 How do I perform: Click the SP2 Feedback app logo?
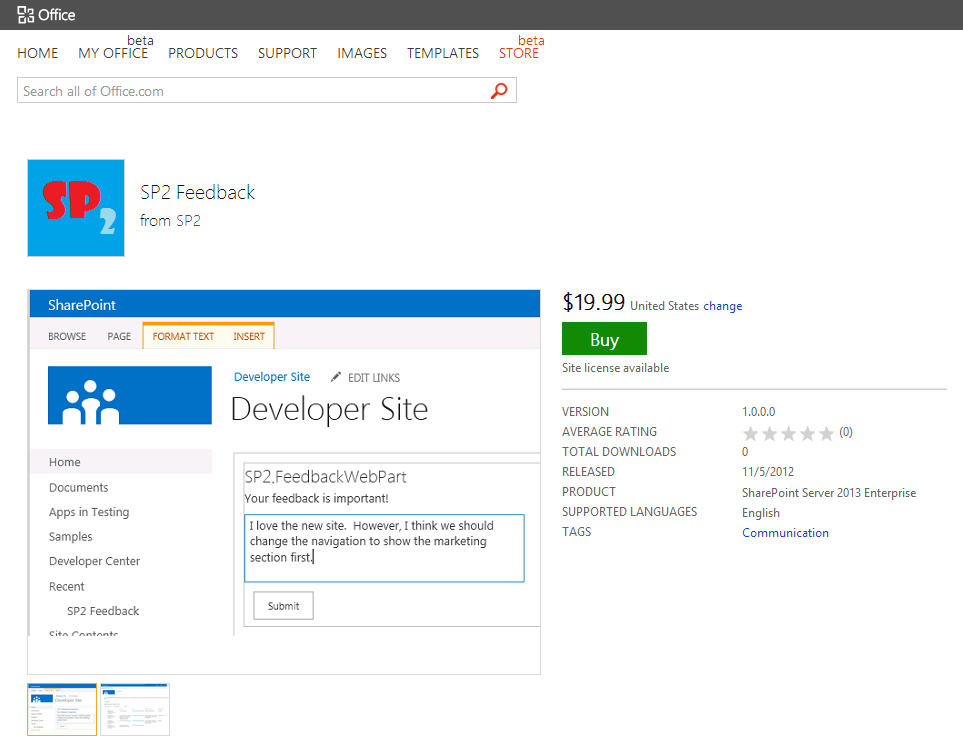[76, 208]
